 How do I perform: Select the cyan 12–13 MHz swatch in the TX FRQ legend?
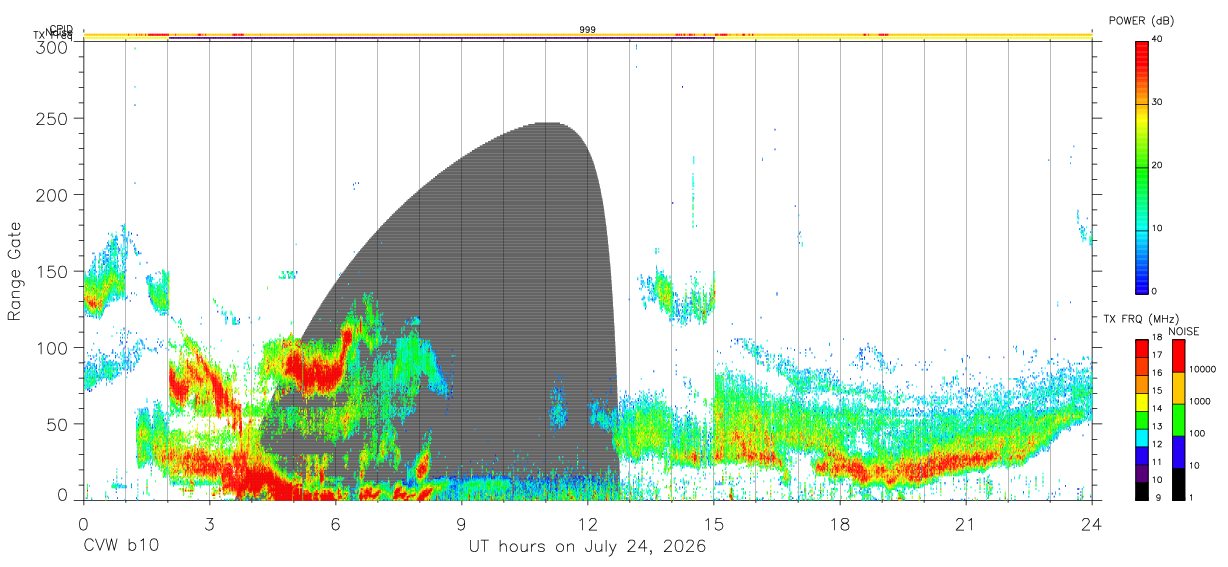click(x=1142, y=437)
